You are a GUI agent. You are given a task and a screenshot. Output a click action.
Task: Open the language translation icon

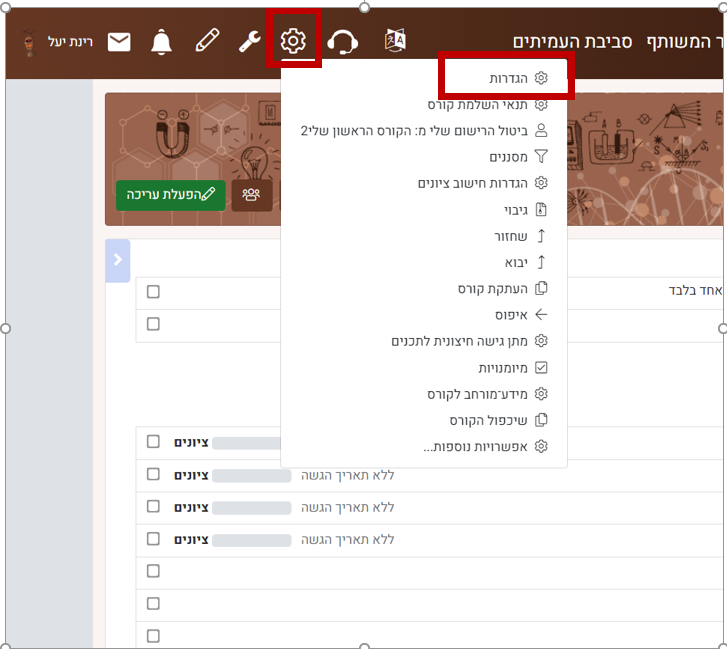[395, 40]
